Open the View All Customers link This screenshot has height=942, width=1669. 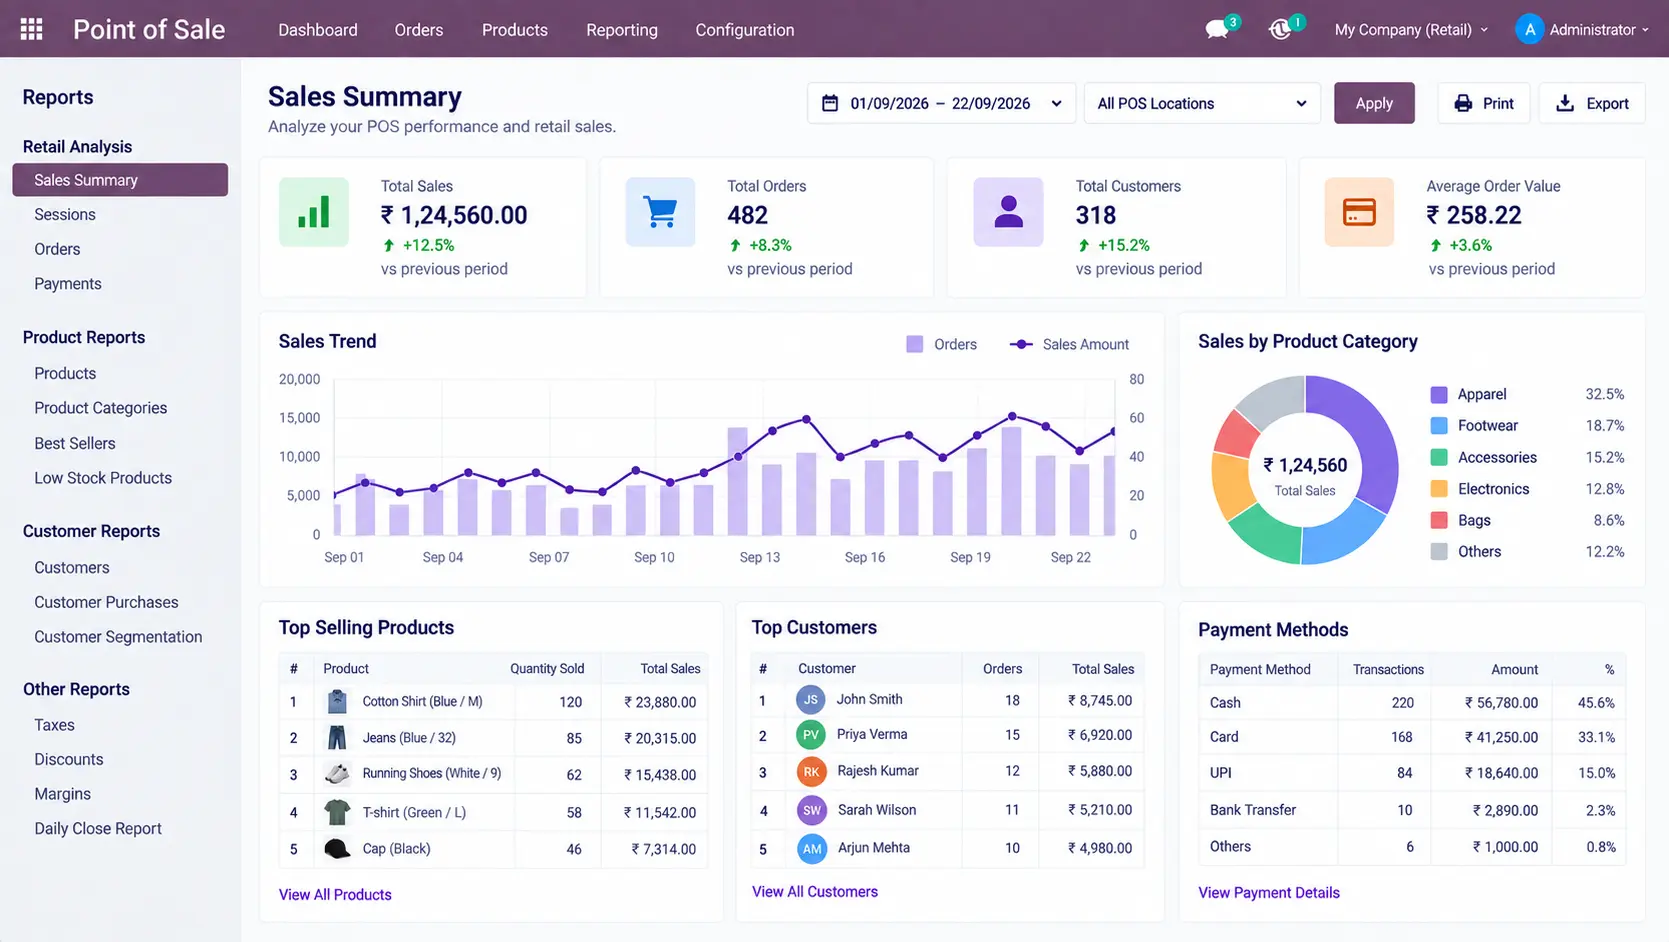tap(815, 891)
